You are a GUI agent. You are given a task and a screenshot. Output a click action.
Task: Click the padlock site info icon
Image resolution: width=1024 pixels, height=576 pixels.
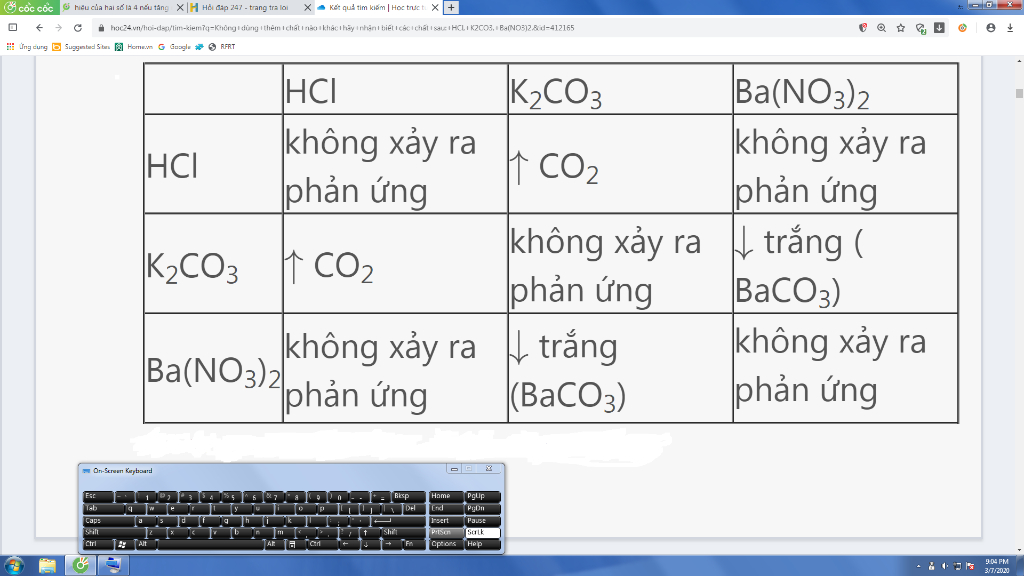(101, 28)
